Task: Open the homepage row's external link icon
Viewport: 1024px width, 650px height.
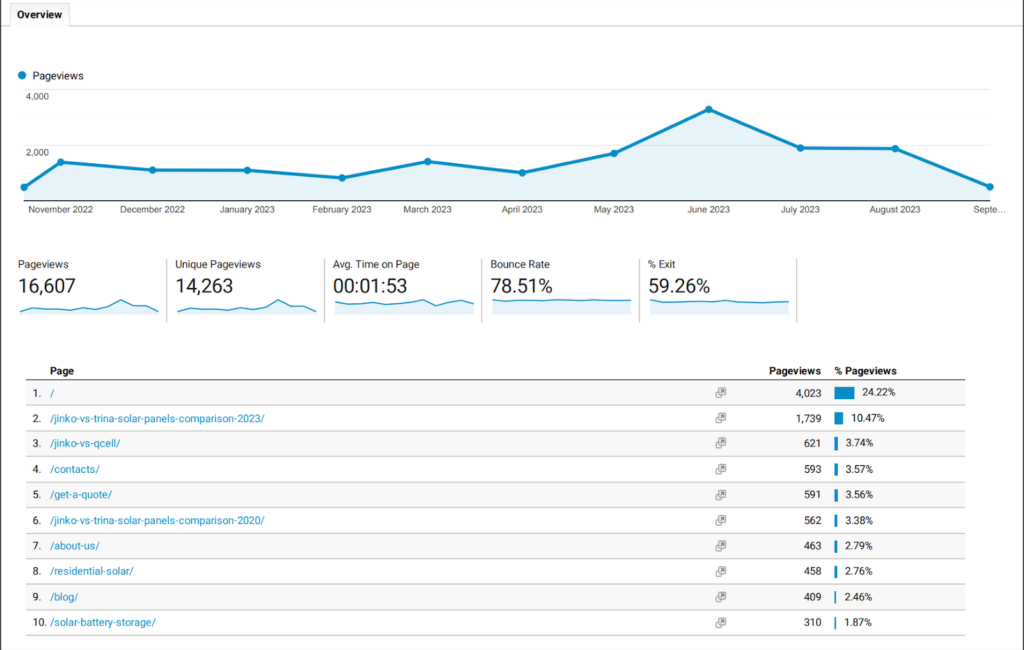Action: coord(720,393)
